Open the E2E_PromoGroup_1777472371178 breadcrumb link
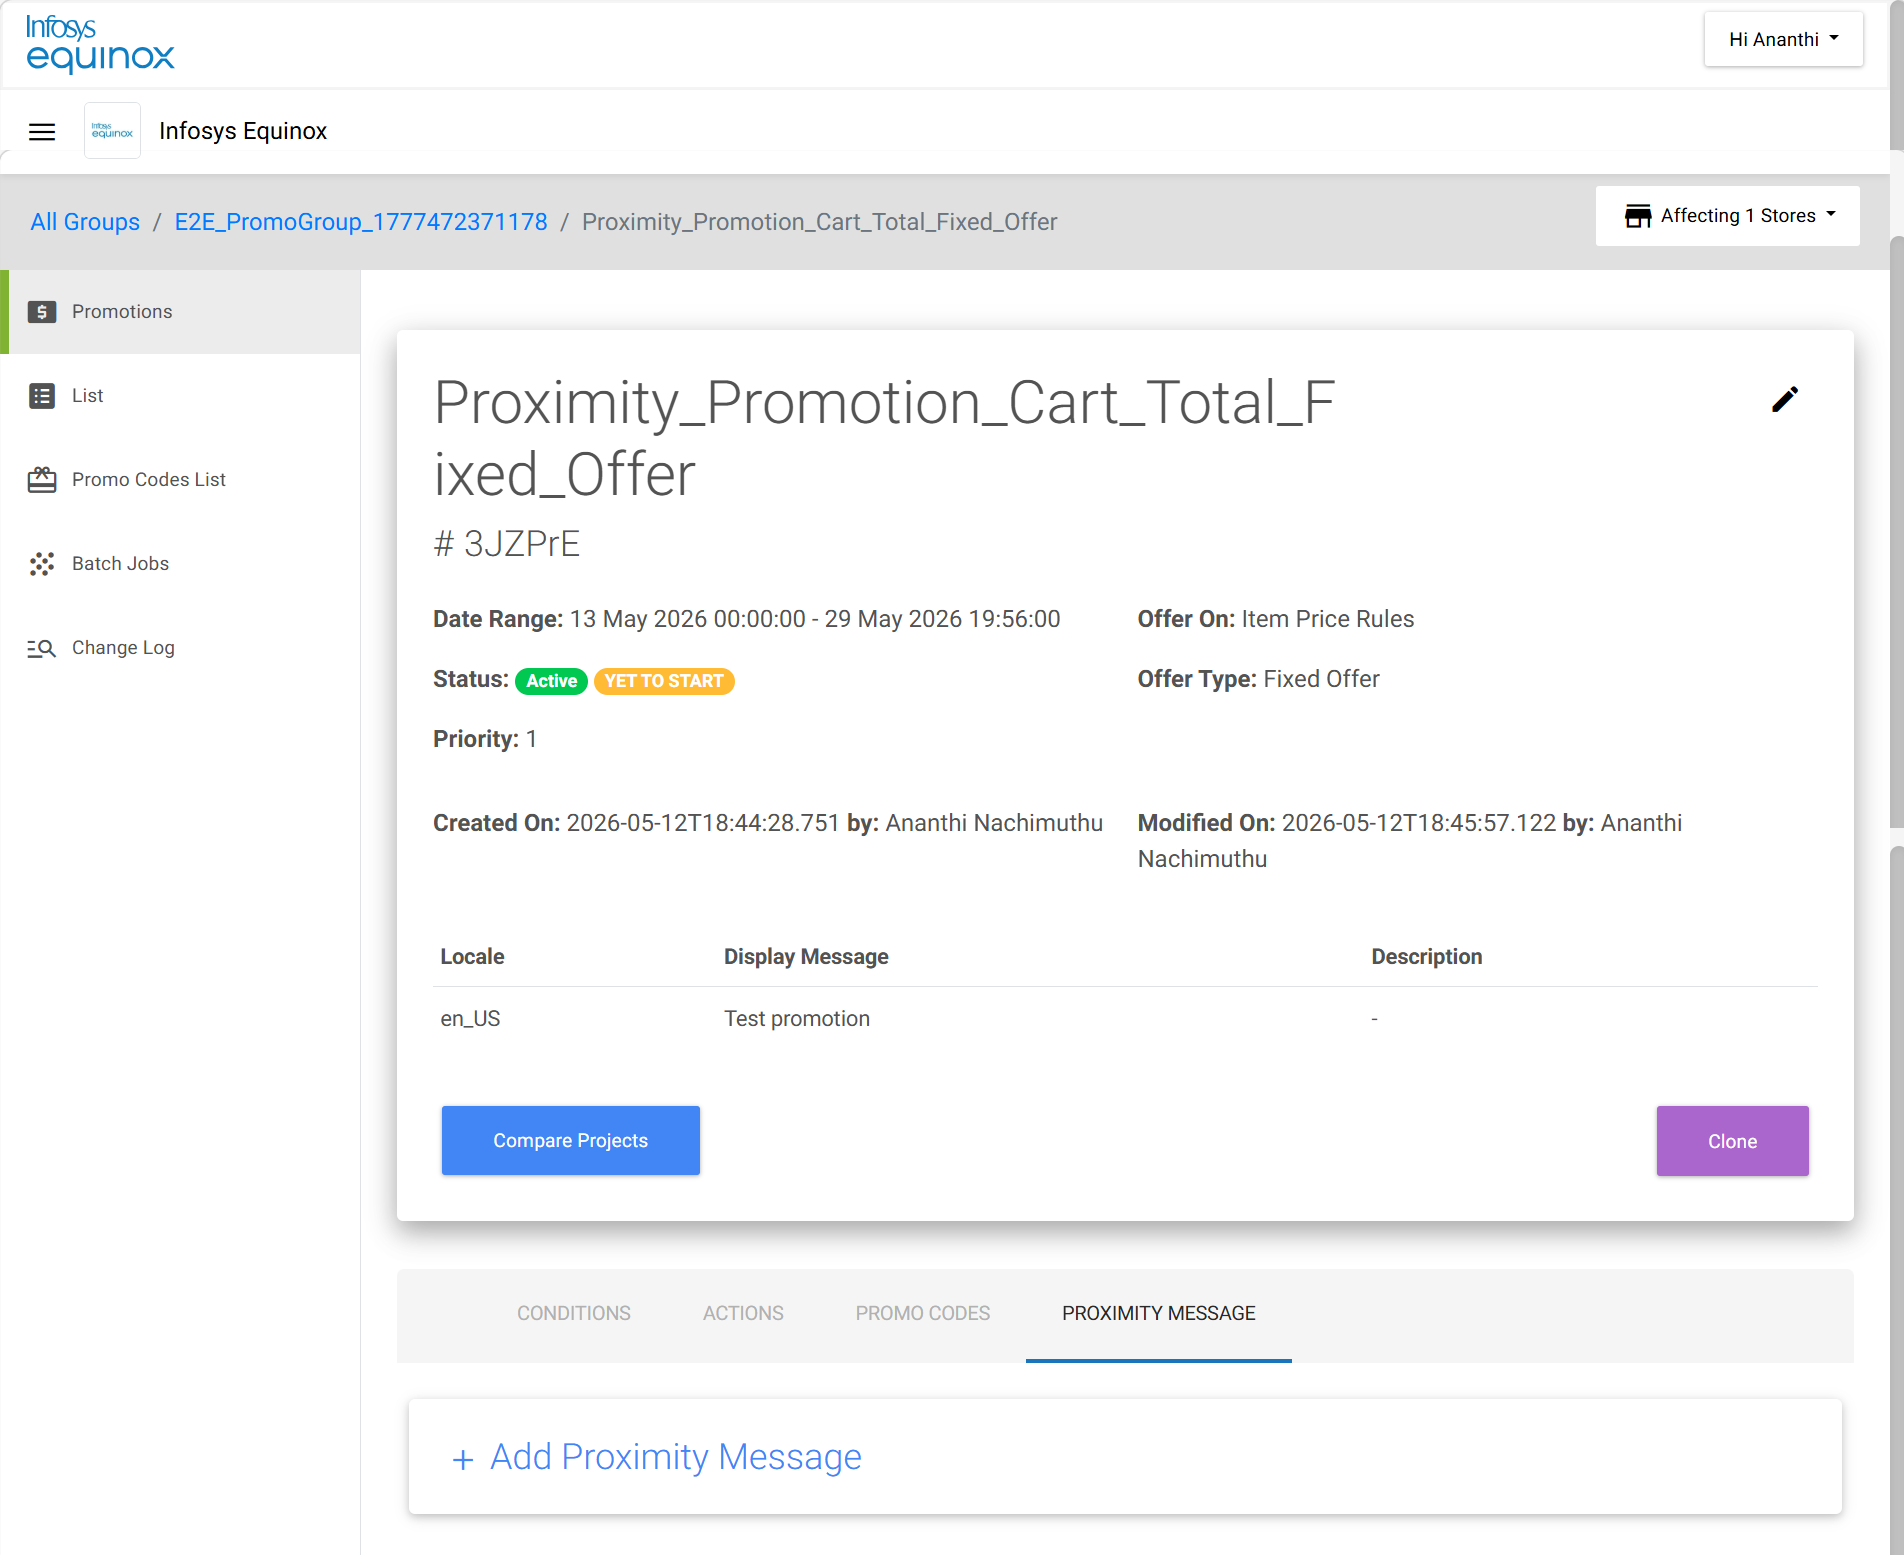Screen dimensions: 1904x1555 coord(361,222)
